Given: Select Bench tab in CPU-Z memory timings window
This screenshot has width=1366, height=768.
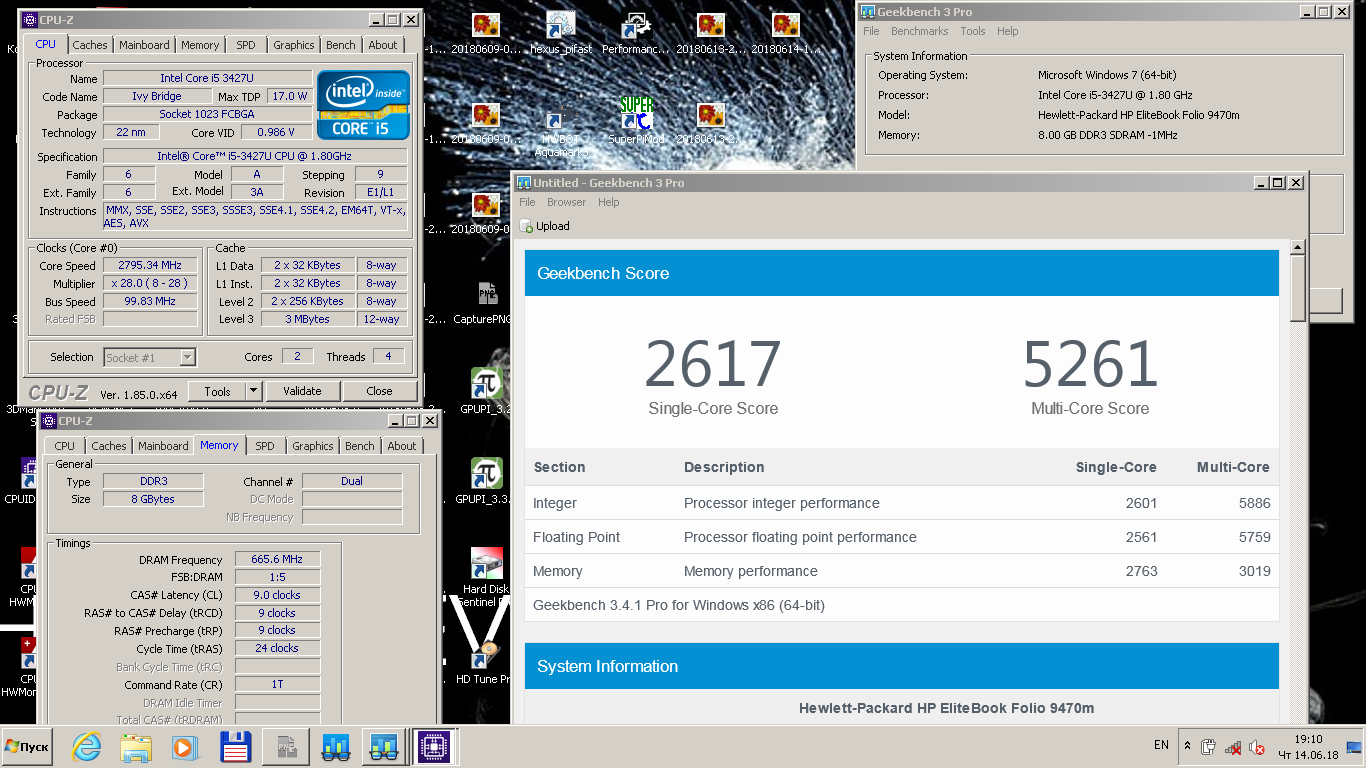Looking at the screenshot, I should (x=360, y=446).
